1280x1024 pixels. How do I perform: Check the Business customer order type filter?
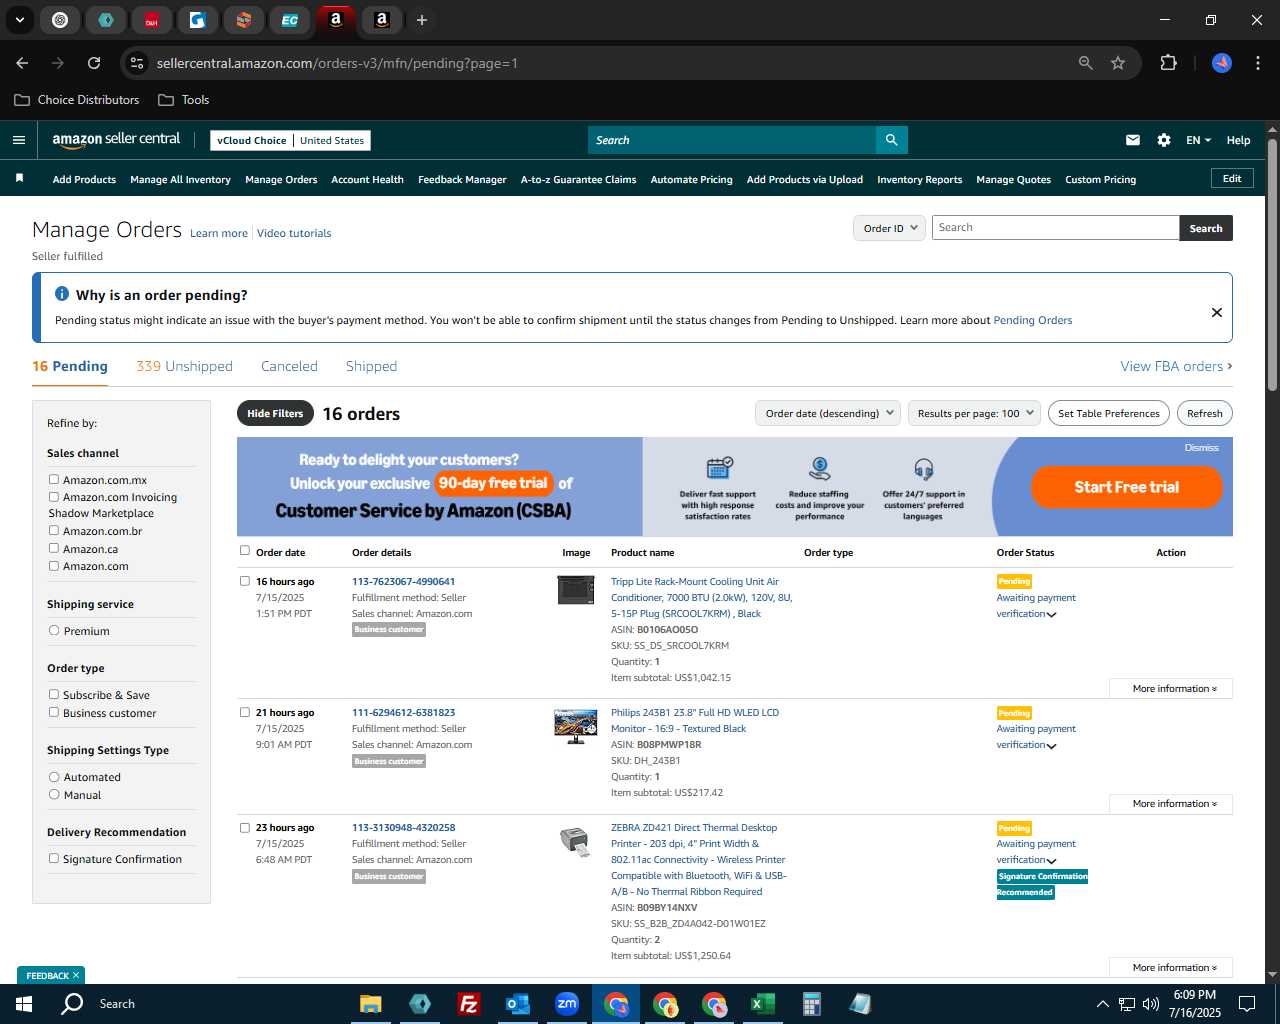point(54,712)
